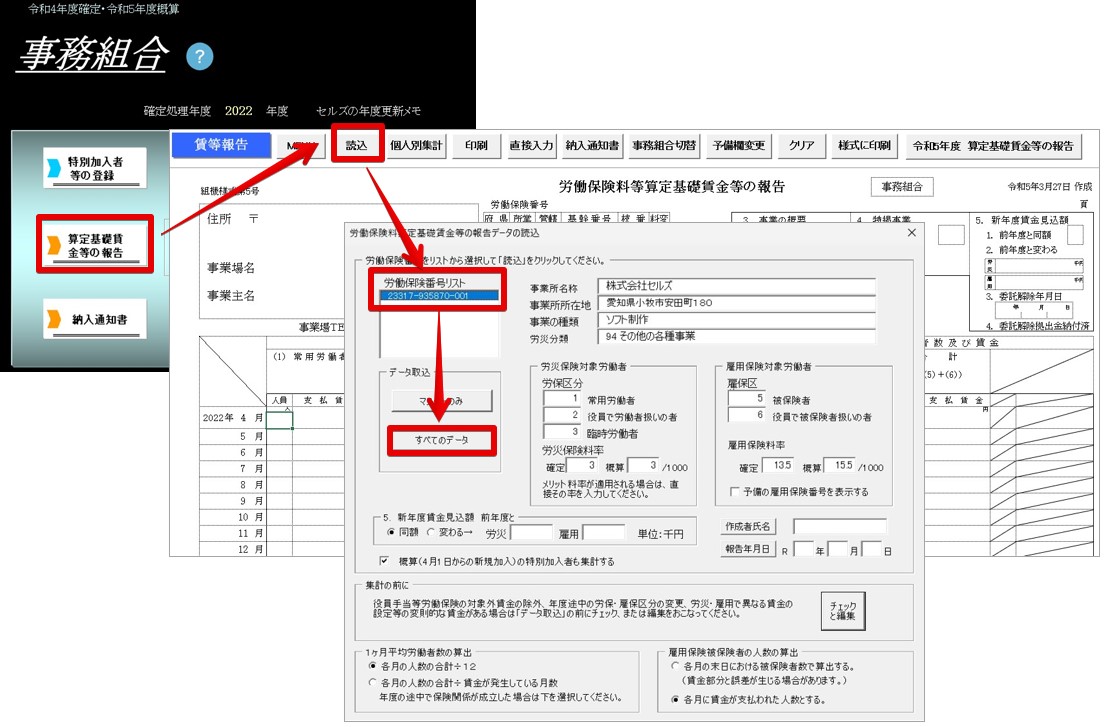Click the 労災保険料率 概算 rate field

click(643, 466)
